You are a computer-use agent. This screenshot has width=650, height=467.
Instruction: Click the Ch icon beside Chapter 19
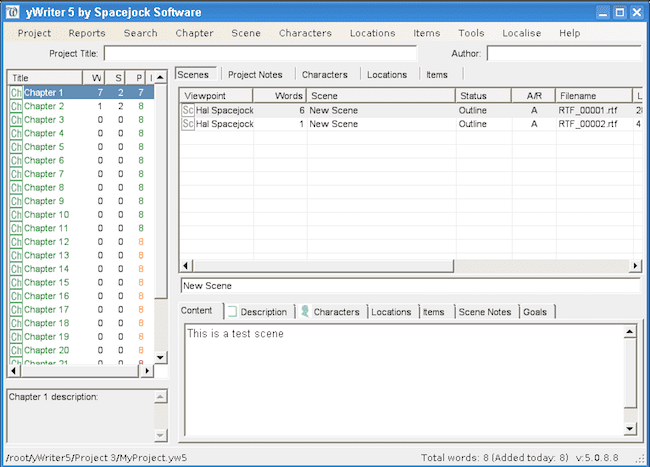pos(16,336)
